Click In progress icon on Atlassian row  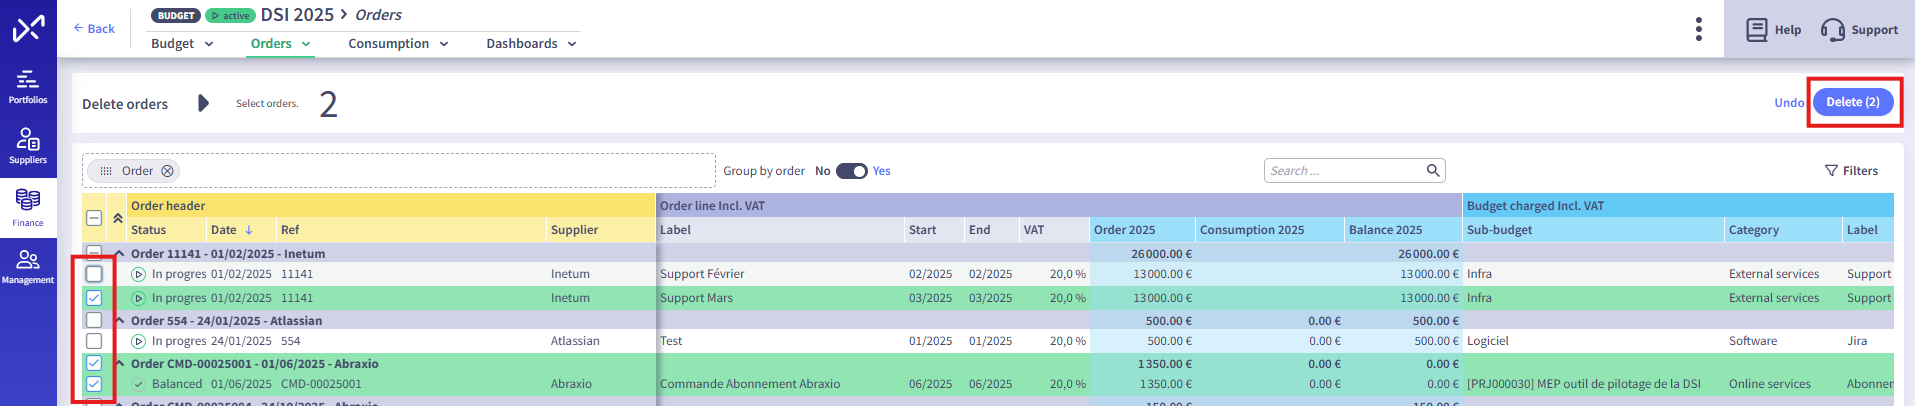139,341
